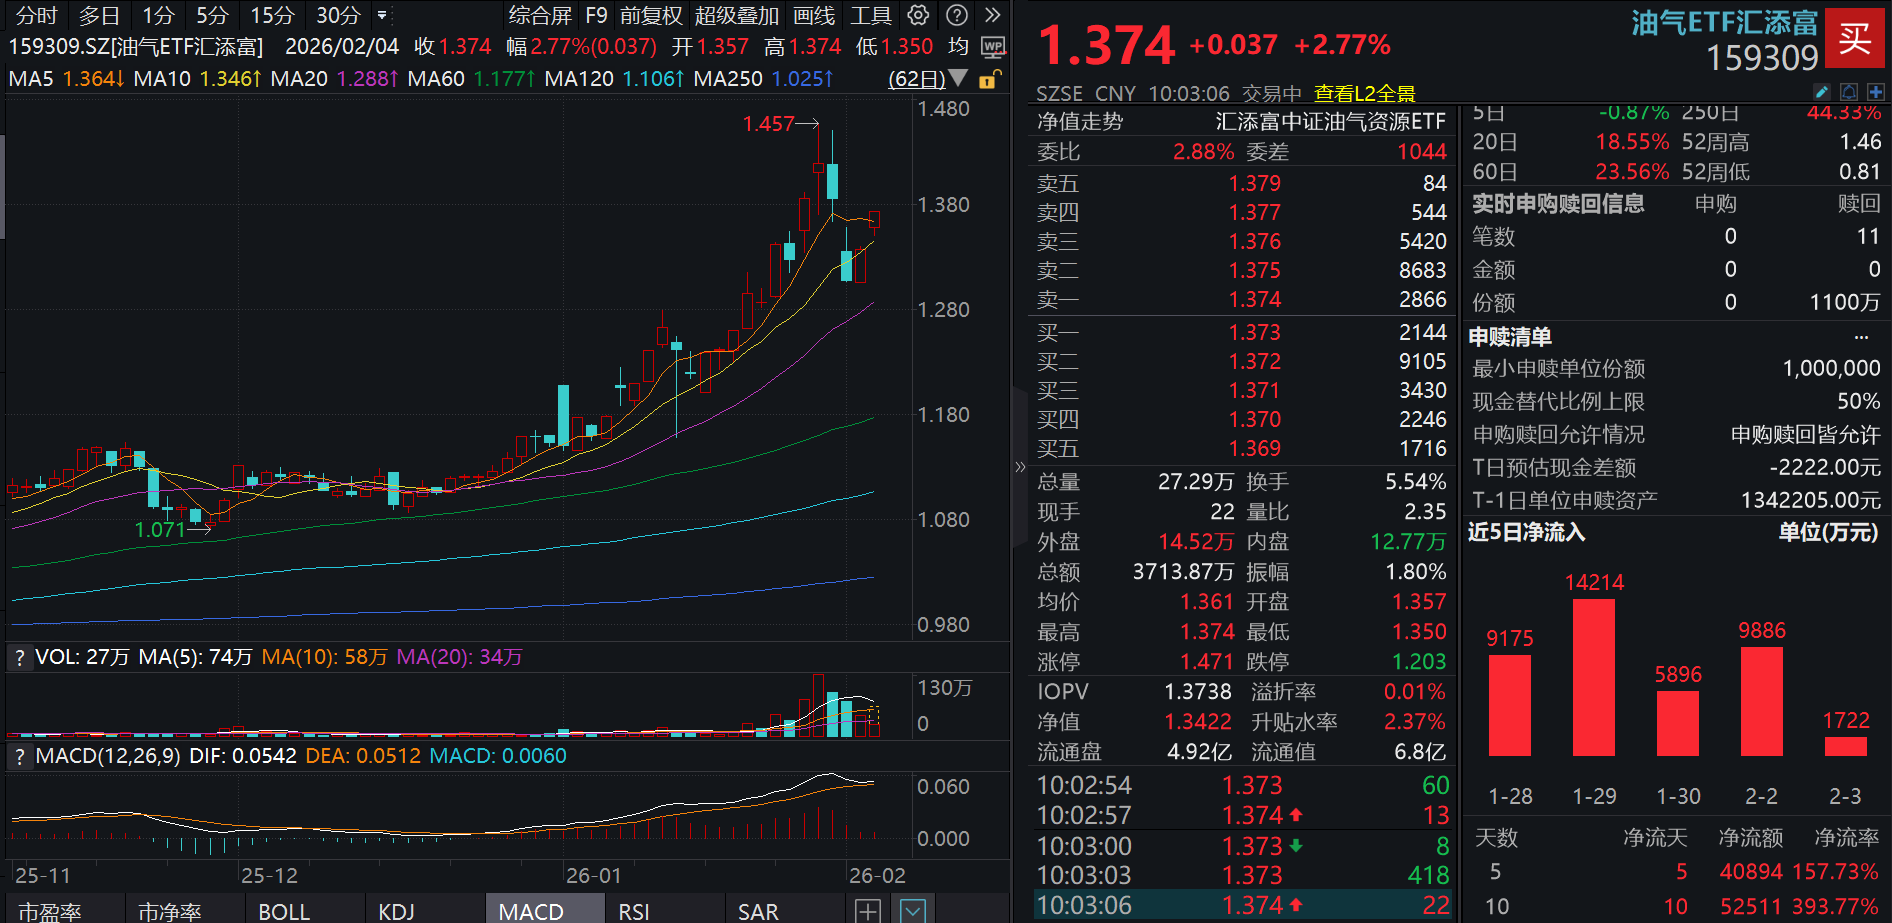The width and height of the screenshot is (1892, 923).
Task: Switch to the KDJ indicator tab
Action: click(397, 911)
